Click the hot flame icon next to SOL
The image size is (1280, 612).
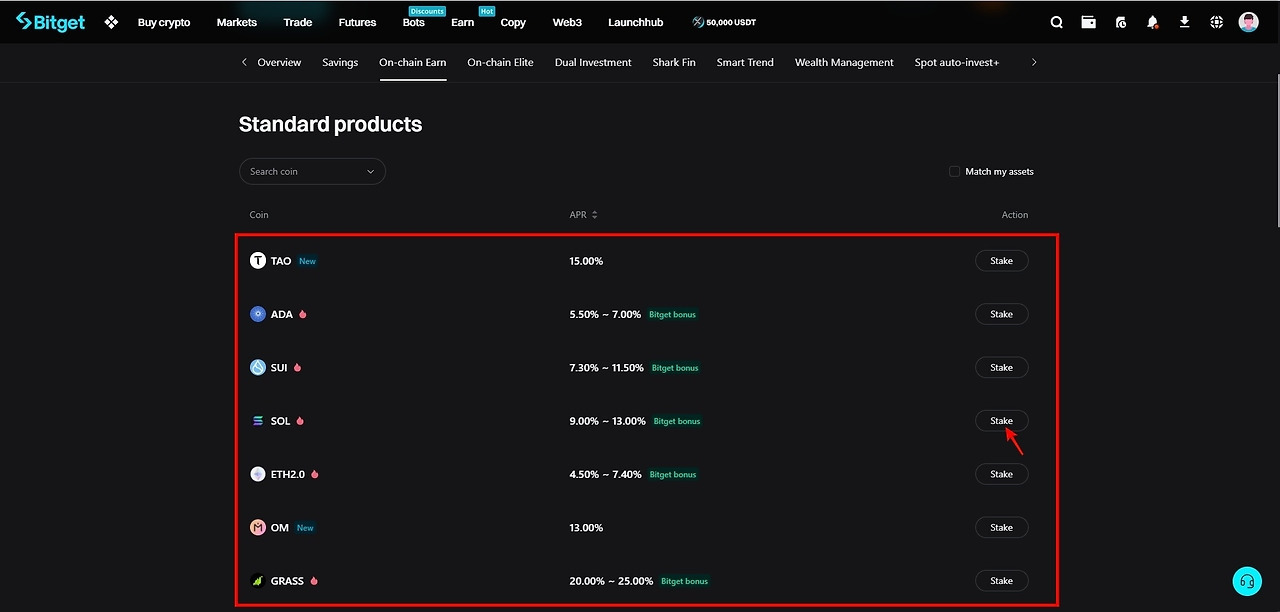pos(300,421)
